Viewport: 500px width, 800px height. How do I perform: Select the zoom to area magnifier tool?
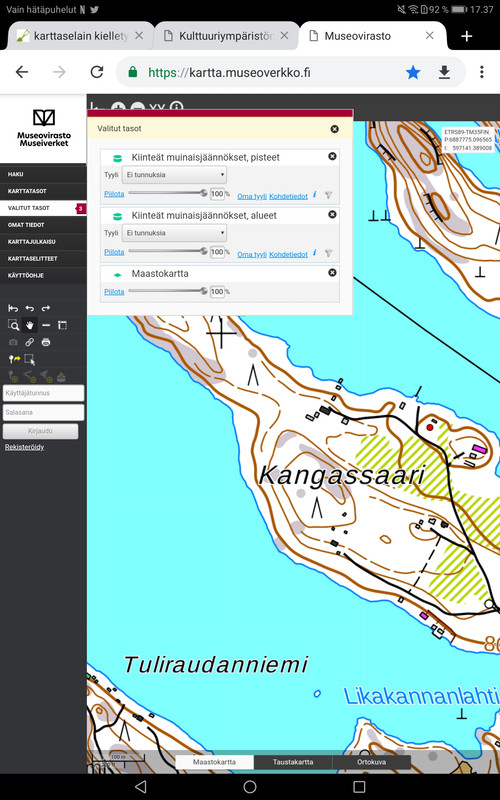point(13,325)
